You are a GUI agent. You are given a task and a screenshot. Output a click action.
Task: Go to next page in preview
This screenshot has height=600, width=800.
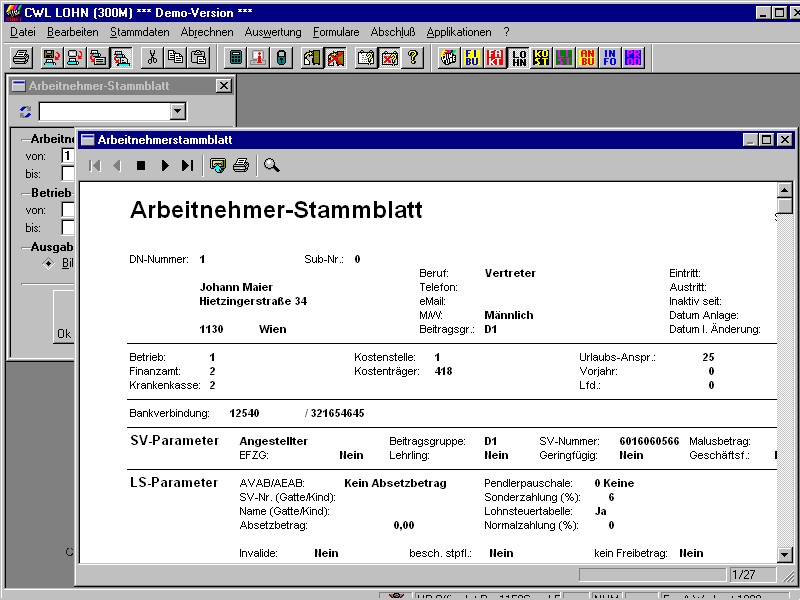click(x=165, y=165)
